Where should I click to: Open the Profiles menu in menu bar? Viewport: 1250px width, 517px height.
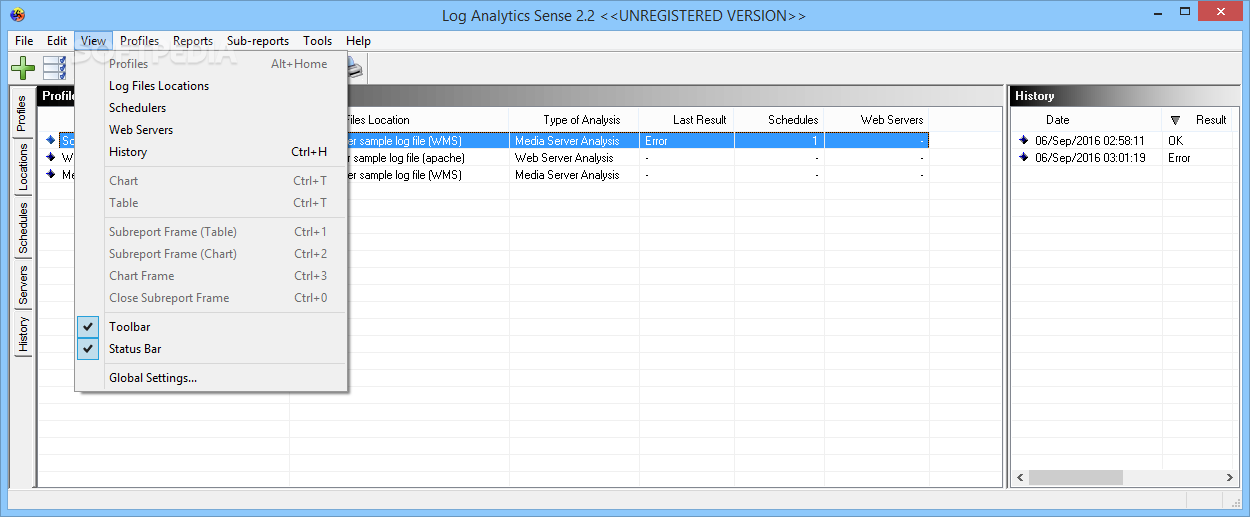tap(140, 41)
